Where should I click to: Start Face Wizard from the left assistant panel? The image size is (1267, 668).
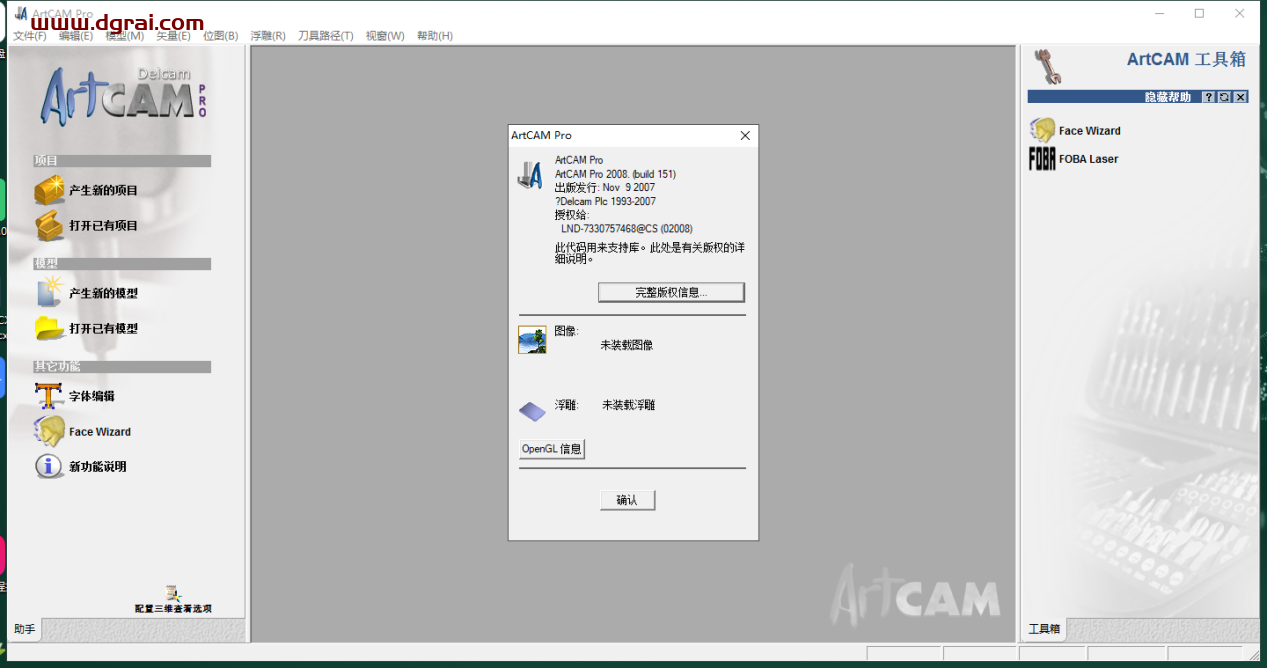tap(50, 432)
